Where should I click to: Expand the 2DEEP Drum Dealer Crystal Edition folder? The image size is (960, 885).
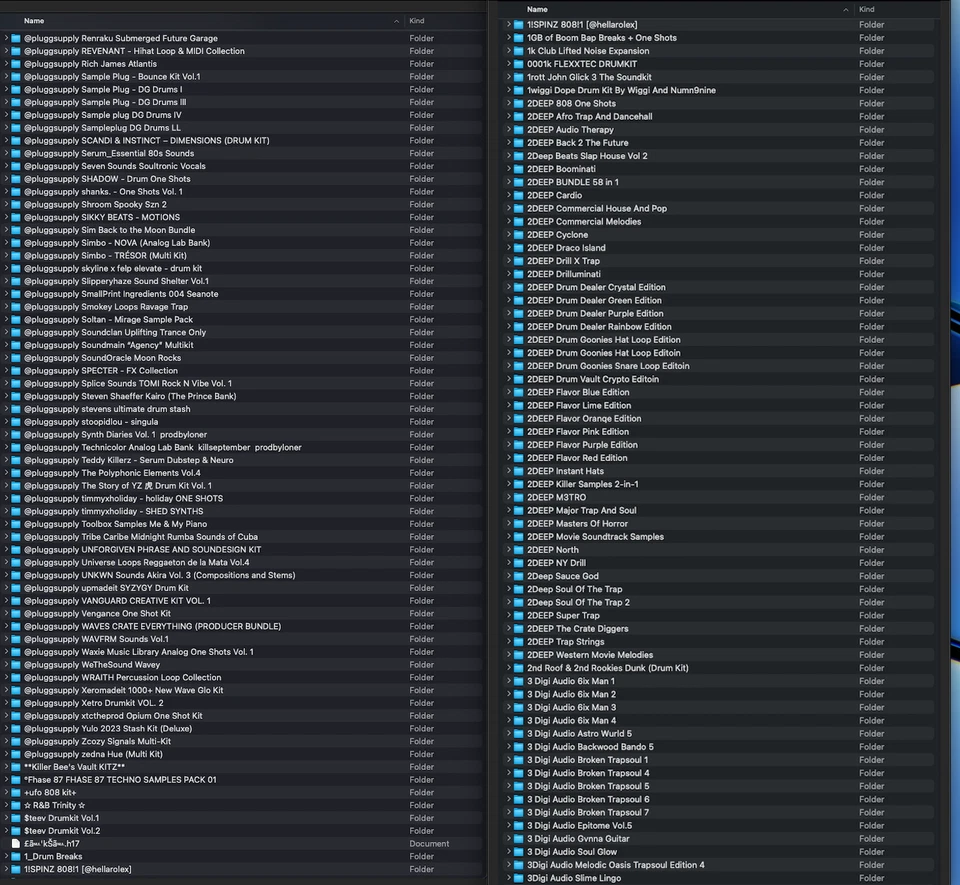coord(508,287)
